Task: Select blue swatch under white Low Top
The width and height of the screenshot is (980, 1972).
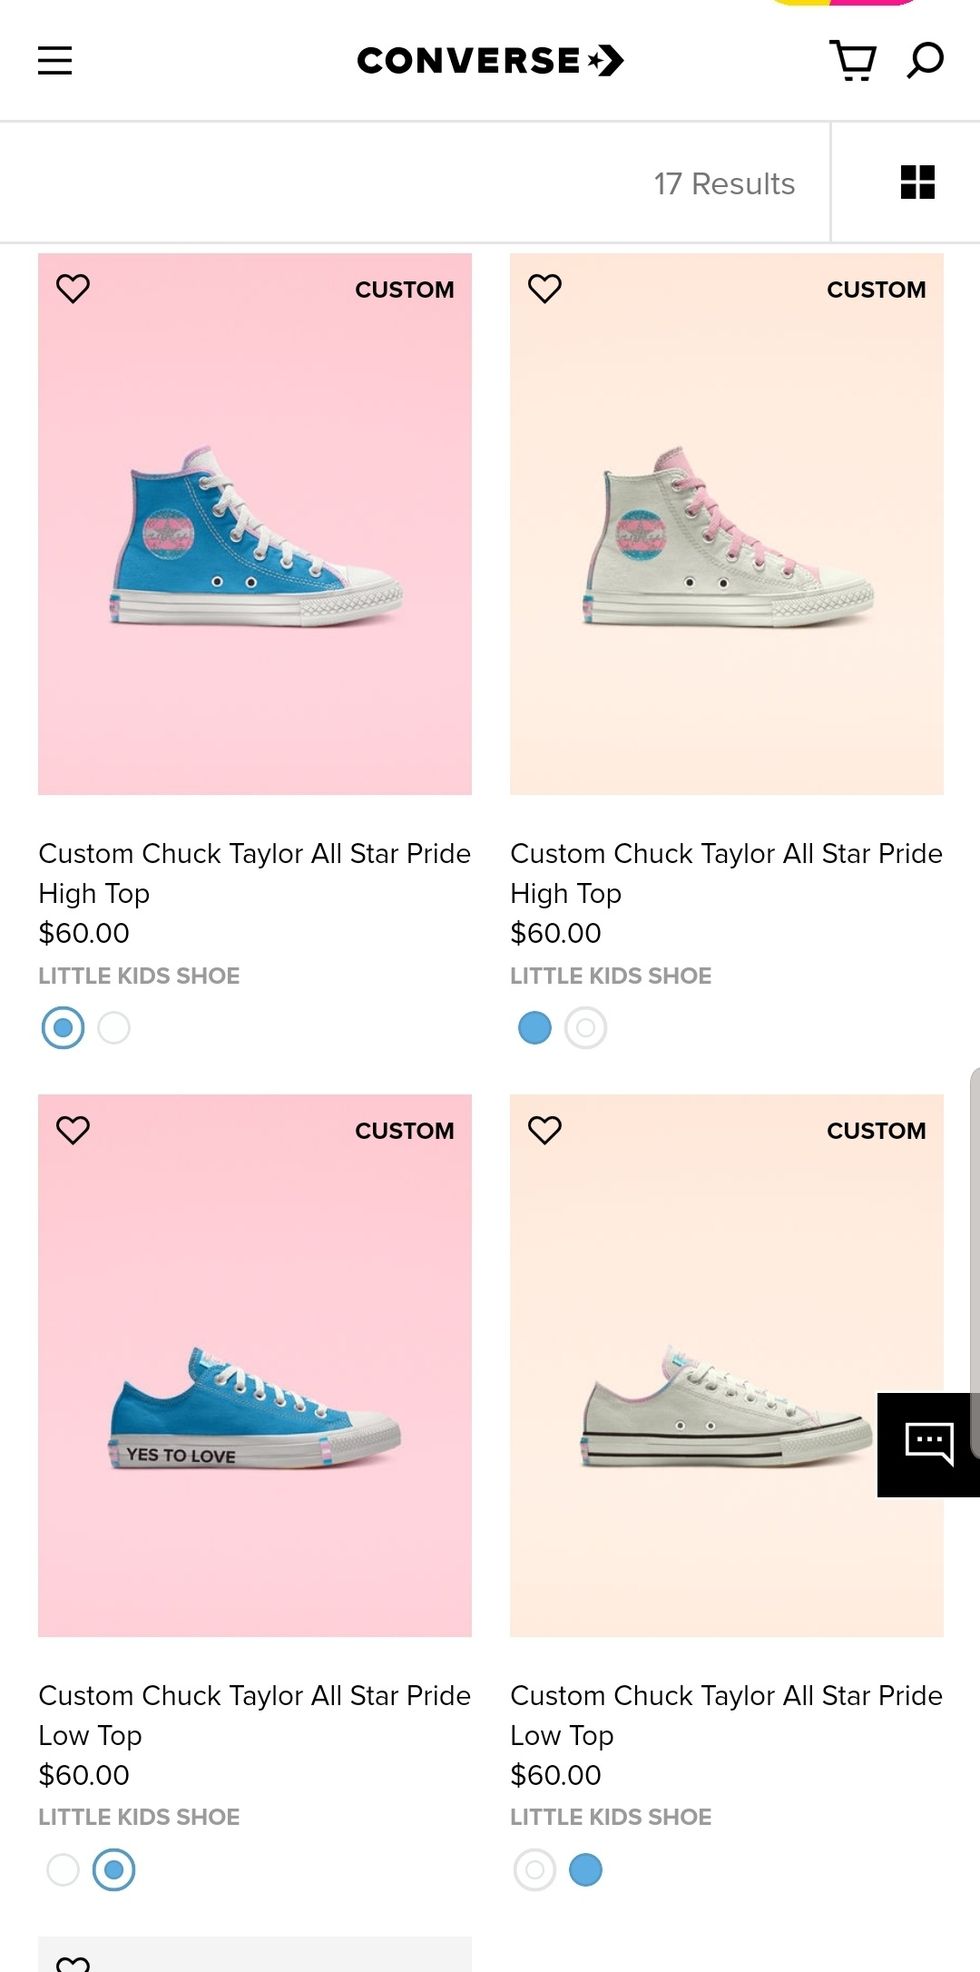Action: coord(586,1870)
